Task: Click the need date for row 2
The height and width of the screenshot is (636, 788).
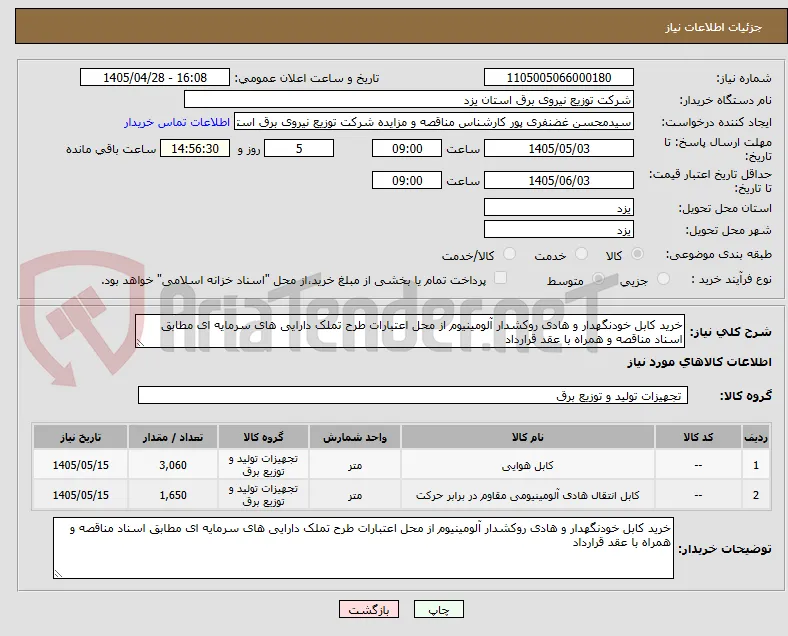Action: [80, 495]
